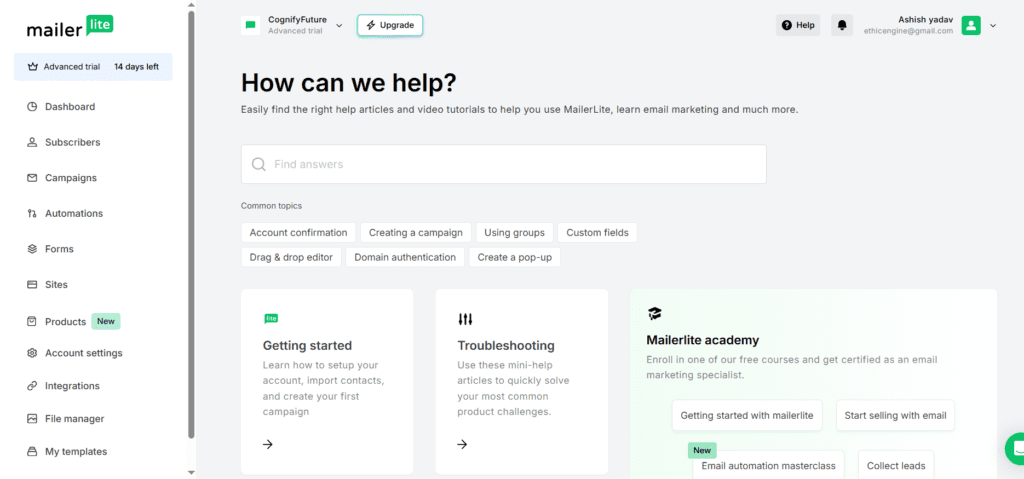Image resolution: width=1024 pixels, height=479 pixels.
Task: Choose the Custom fields topic
Action: pyautogui.click(x=598, y=233)
